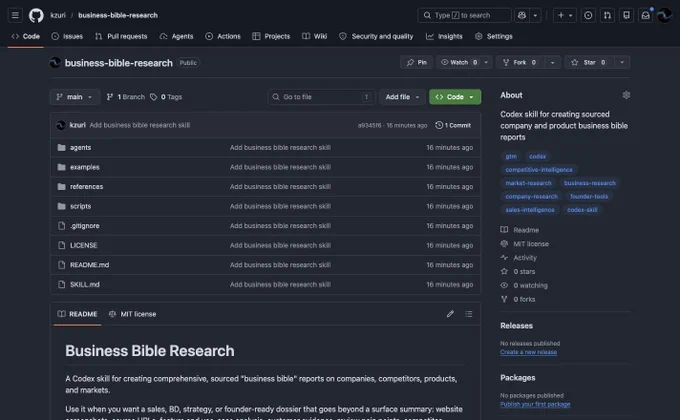Open pull requests icon in top header
Image resolution: width=680 pixels, height=420 pixels.
tap(607, 15)
